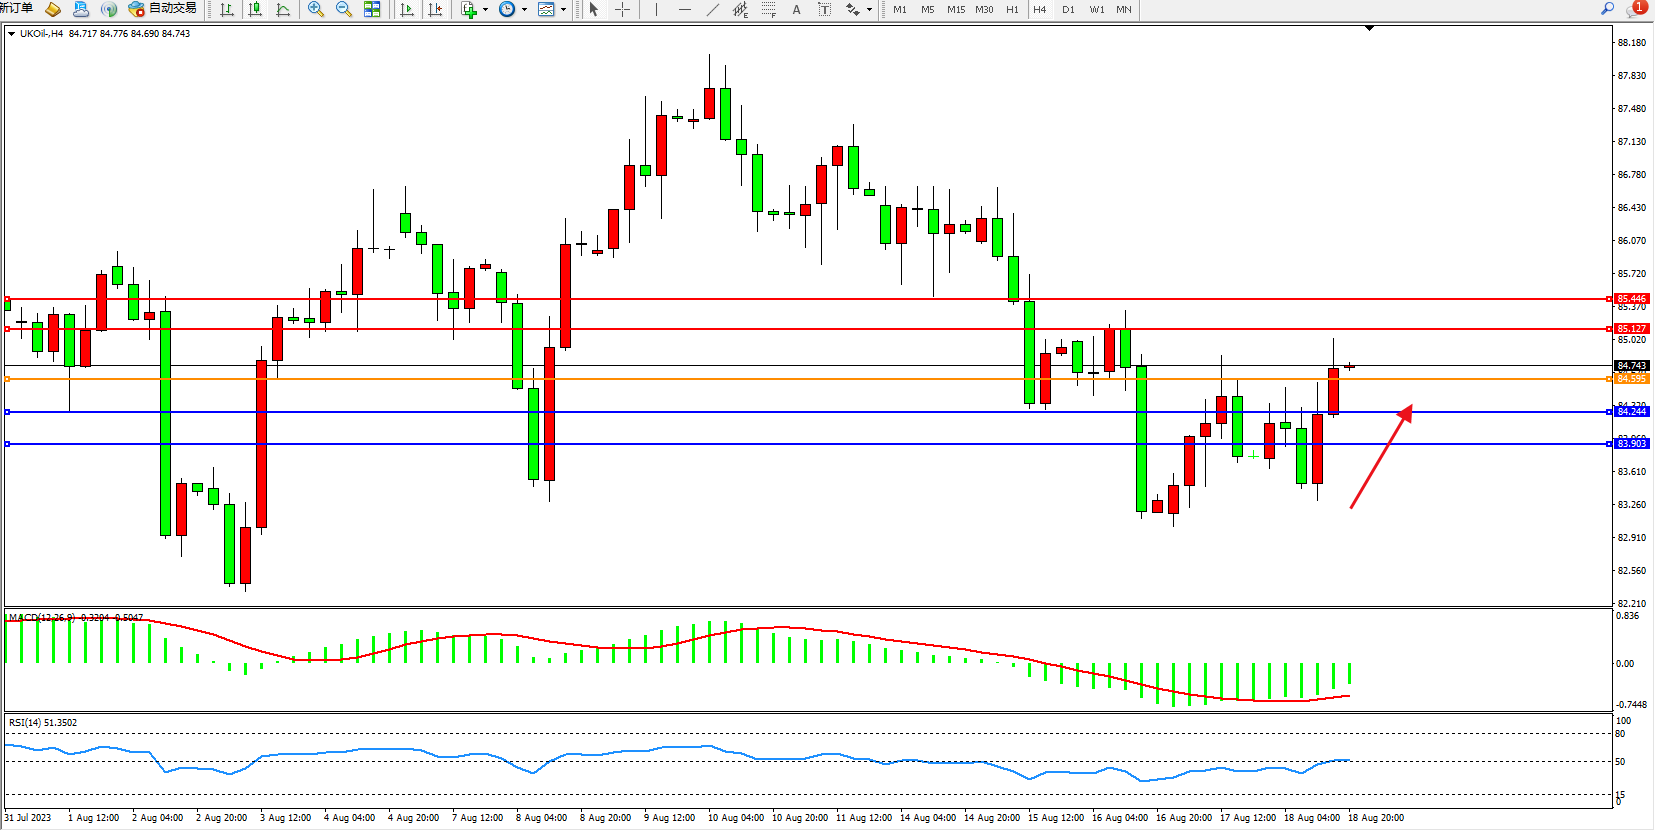Viewport: 1655px width, 831px height.
Task: Expand the chart templates dropdown arrow
Action: 563,9
